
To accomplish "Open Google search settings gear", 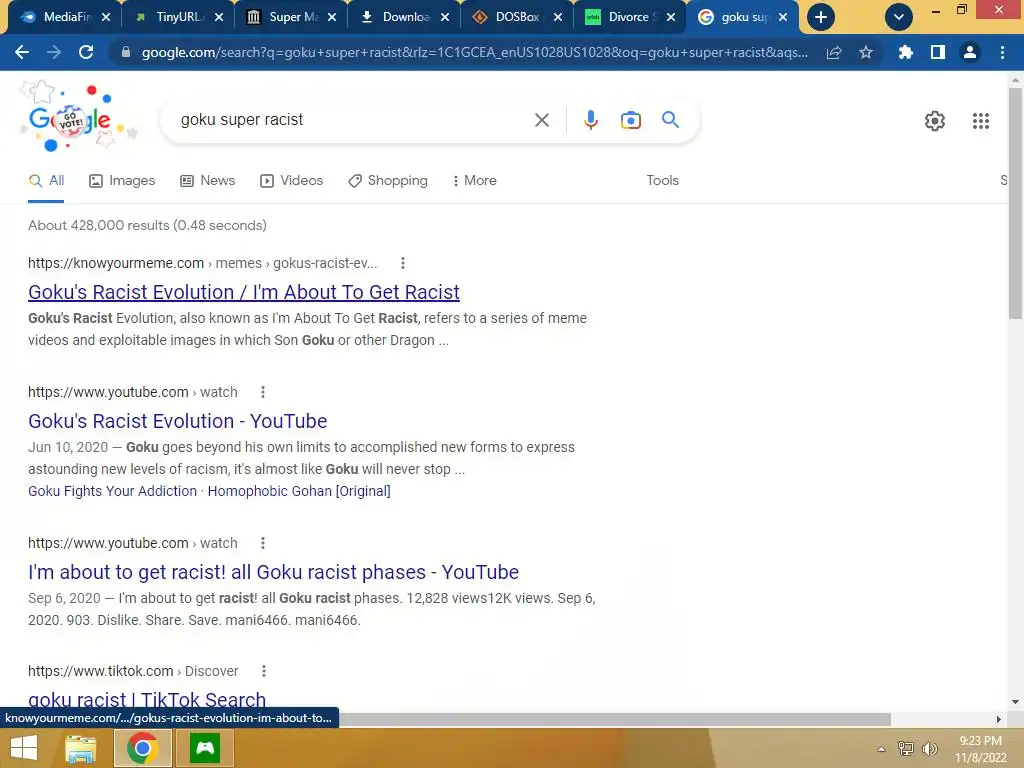I will pyautogui.click(x=935, y=121).
